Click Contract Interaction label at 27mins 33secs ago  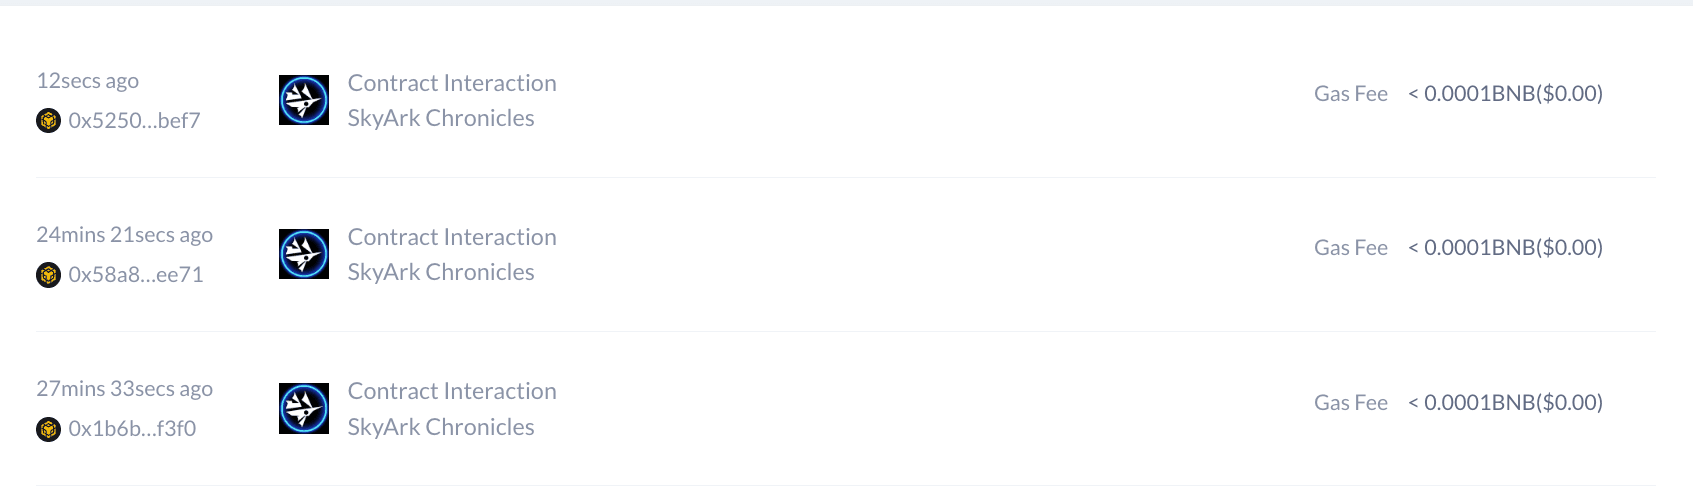point(452,391)
